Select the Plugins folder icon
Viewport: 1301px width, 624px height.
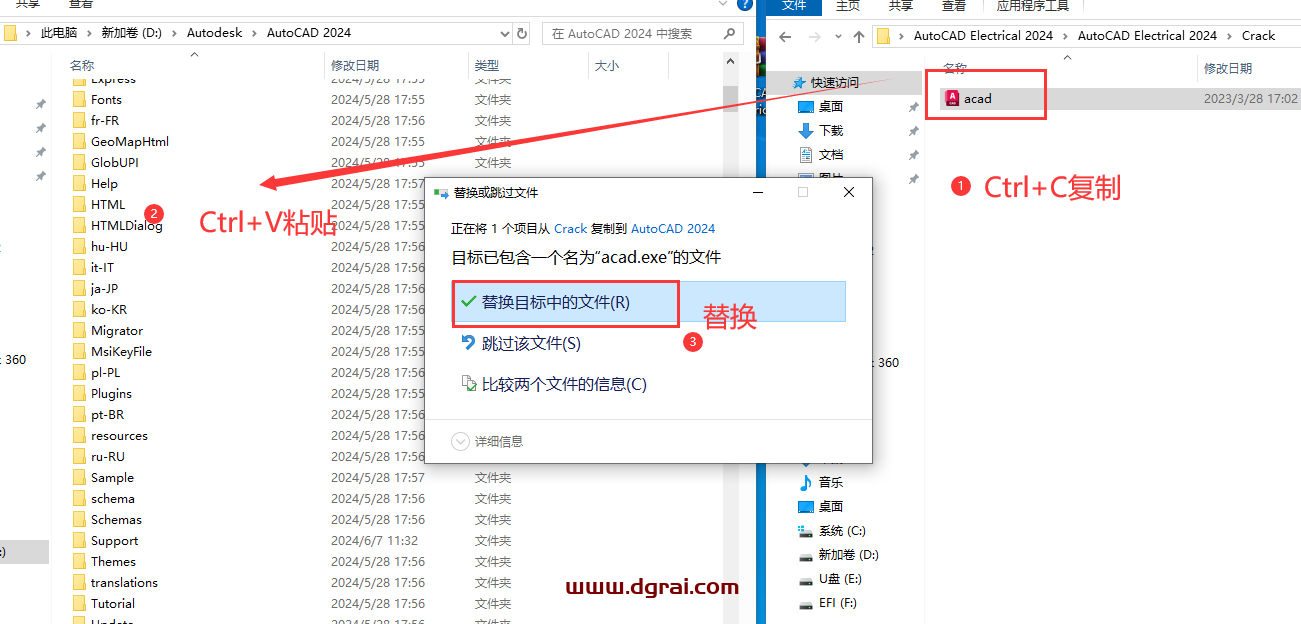[79, 394]
